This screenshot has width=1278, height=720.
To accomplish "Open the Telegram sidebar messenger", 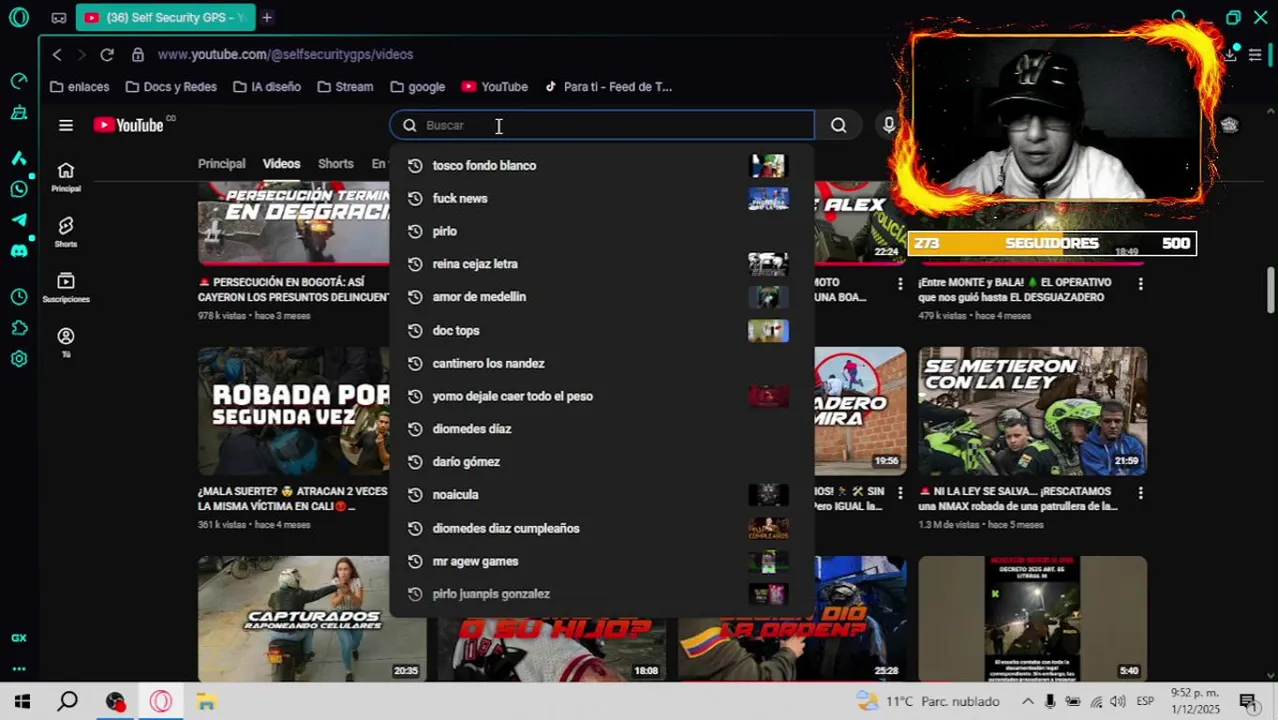I will 18,220.
